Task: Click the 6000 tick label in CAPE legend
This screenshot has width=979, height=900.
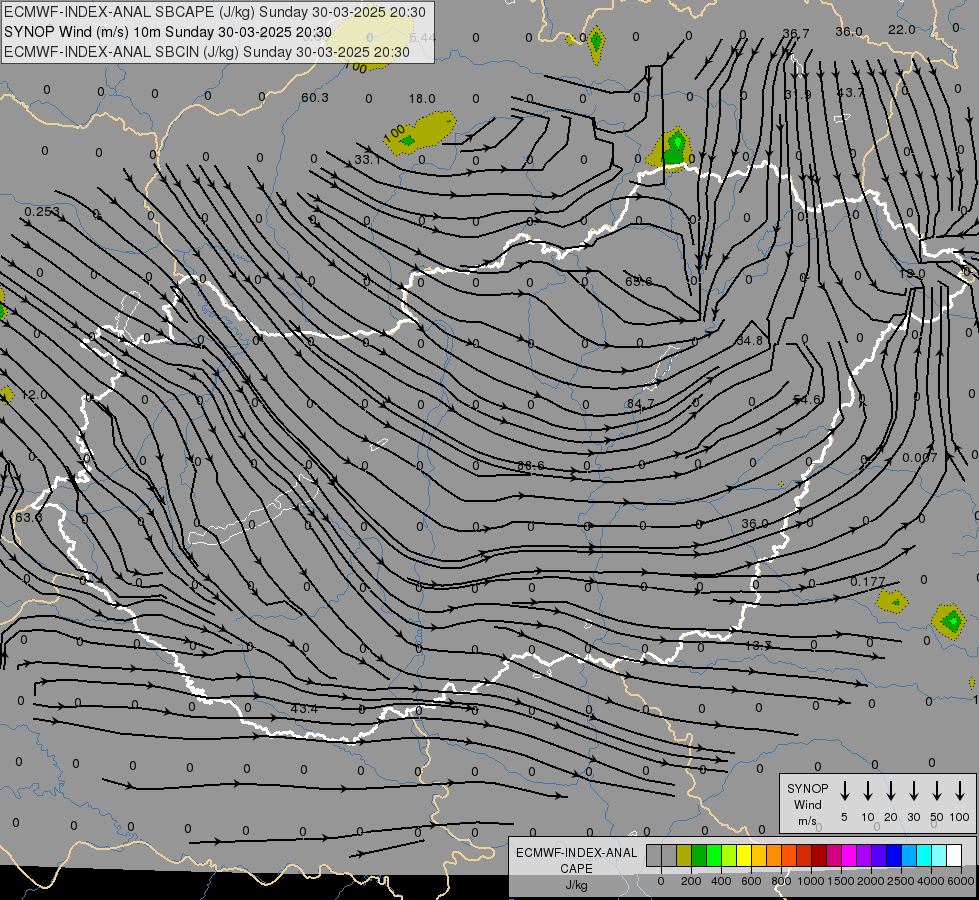Action: coord(960,881)
